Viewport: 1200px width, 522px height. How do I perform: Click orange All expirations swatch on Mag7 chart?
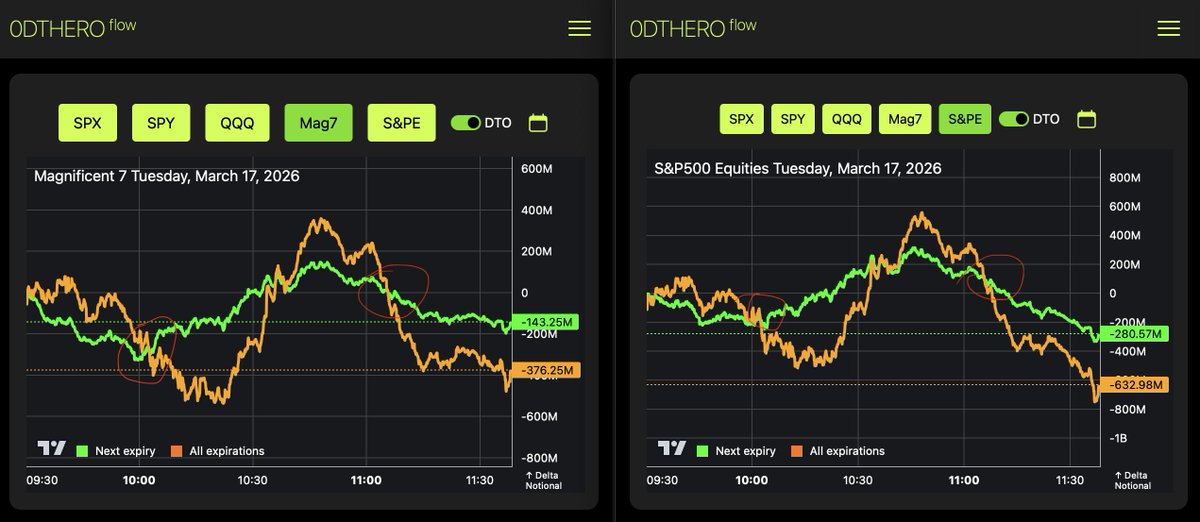click(178, 451)
